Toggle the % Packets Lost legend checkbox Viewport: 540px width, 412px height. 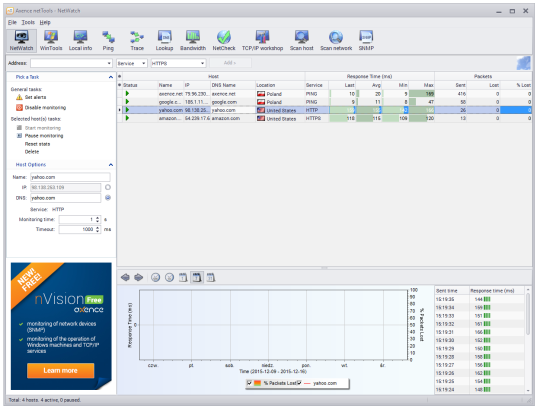point(250,383)
